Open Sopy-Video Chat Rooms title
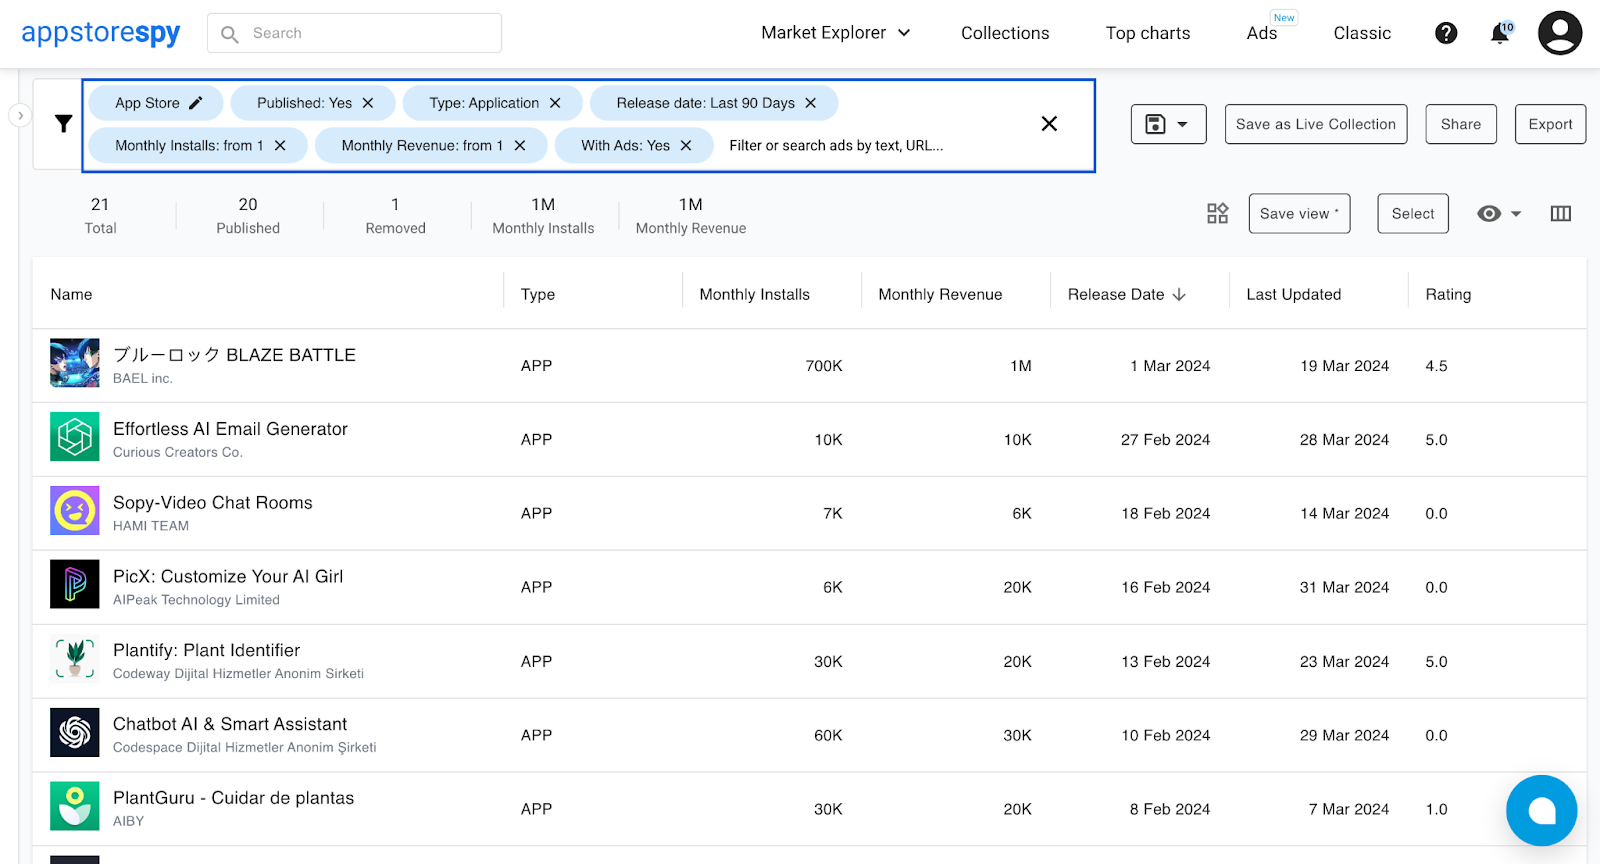 tap(213, 503)
